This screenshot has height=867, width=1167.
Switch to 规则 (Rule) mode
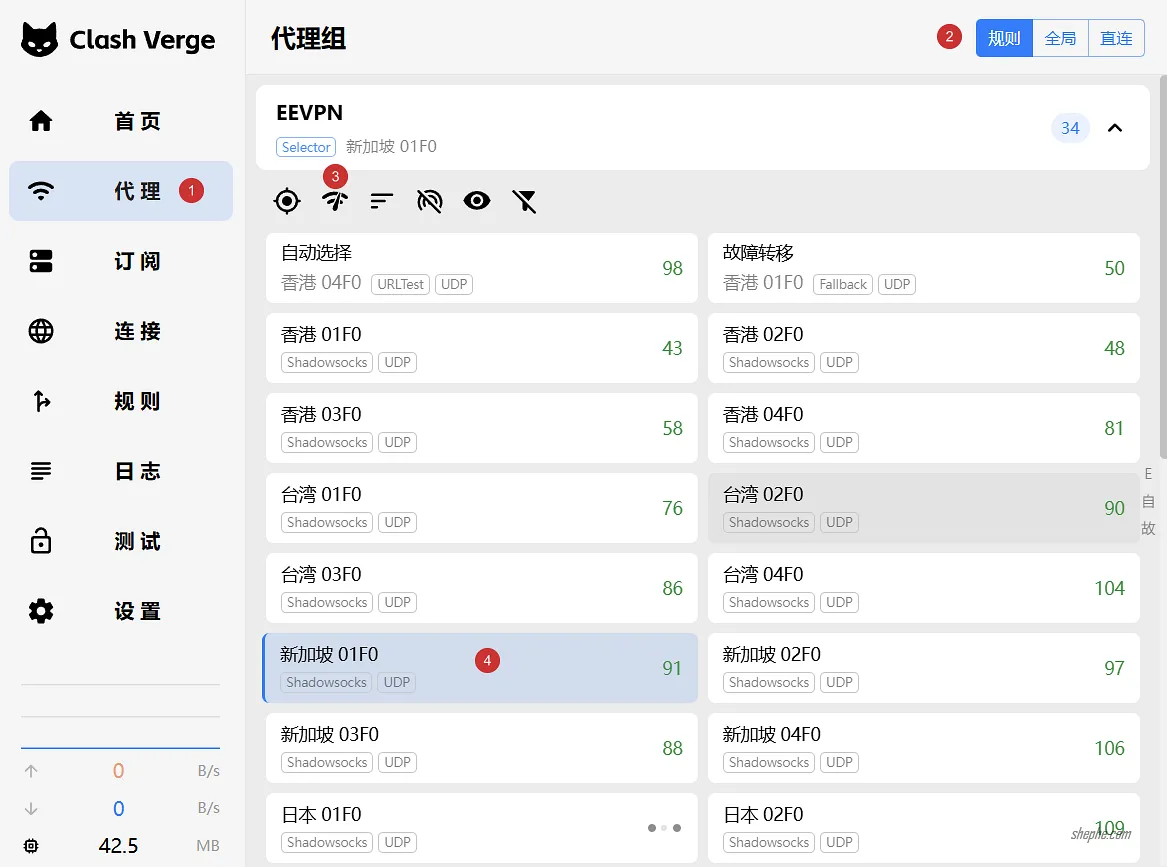pos(1004,39)
